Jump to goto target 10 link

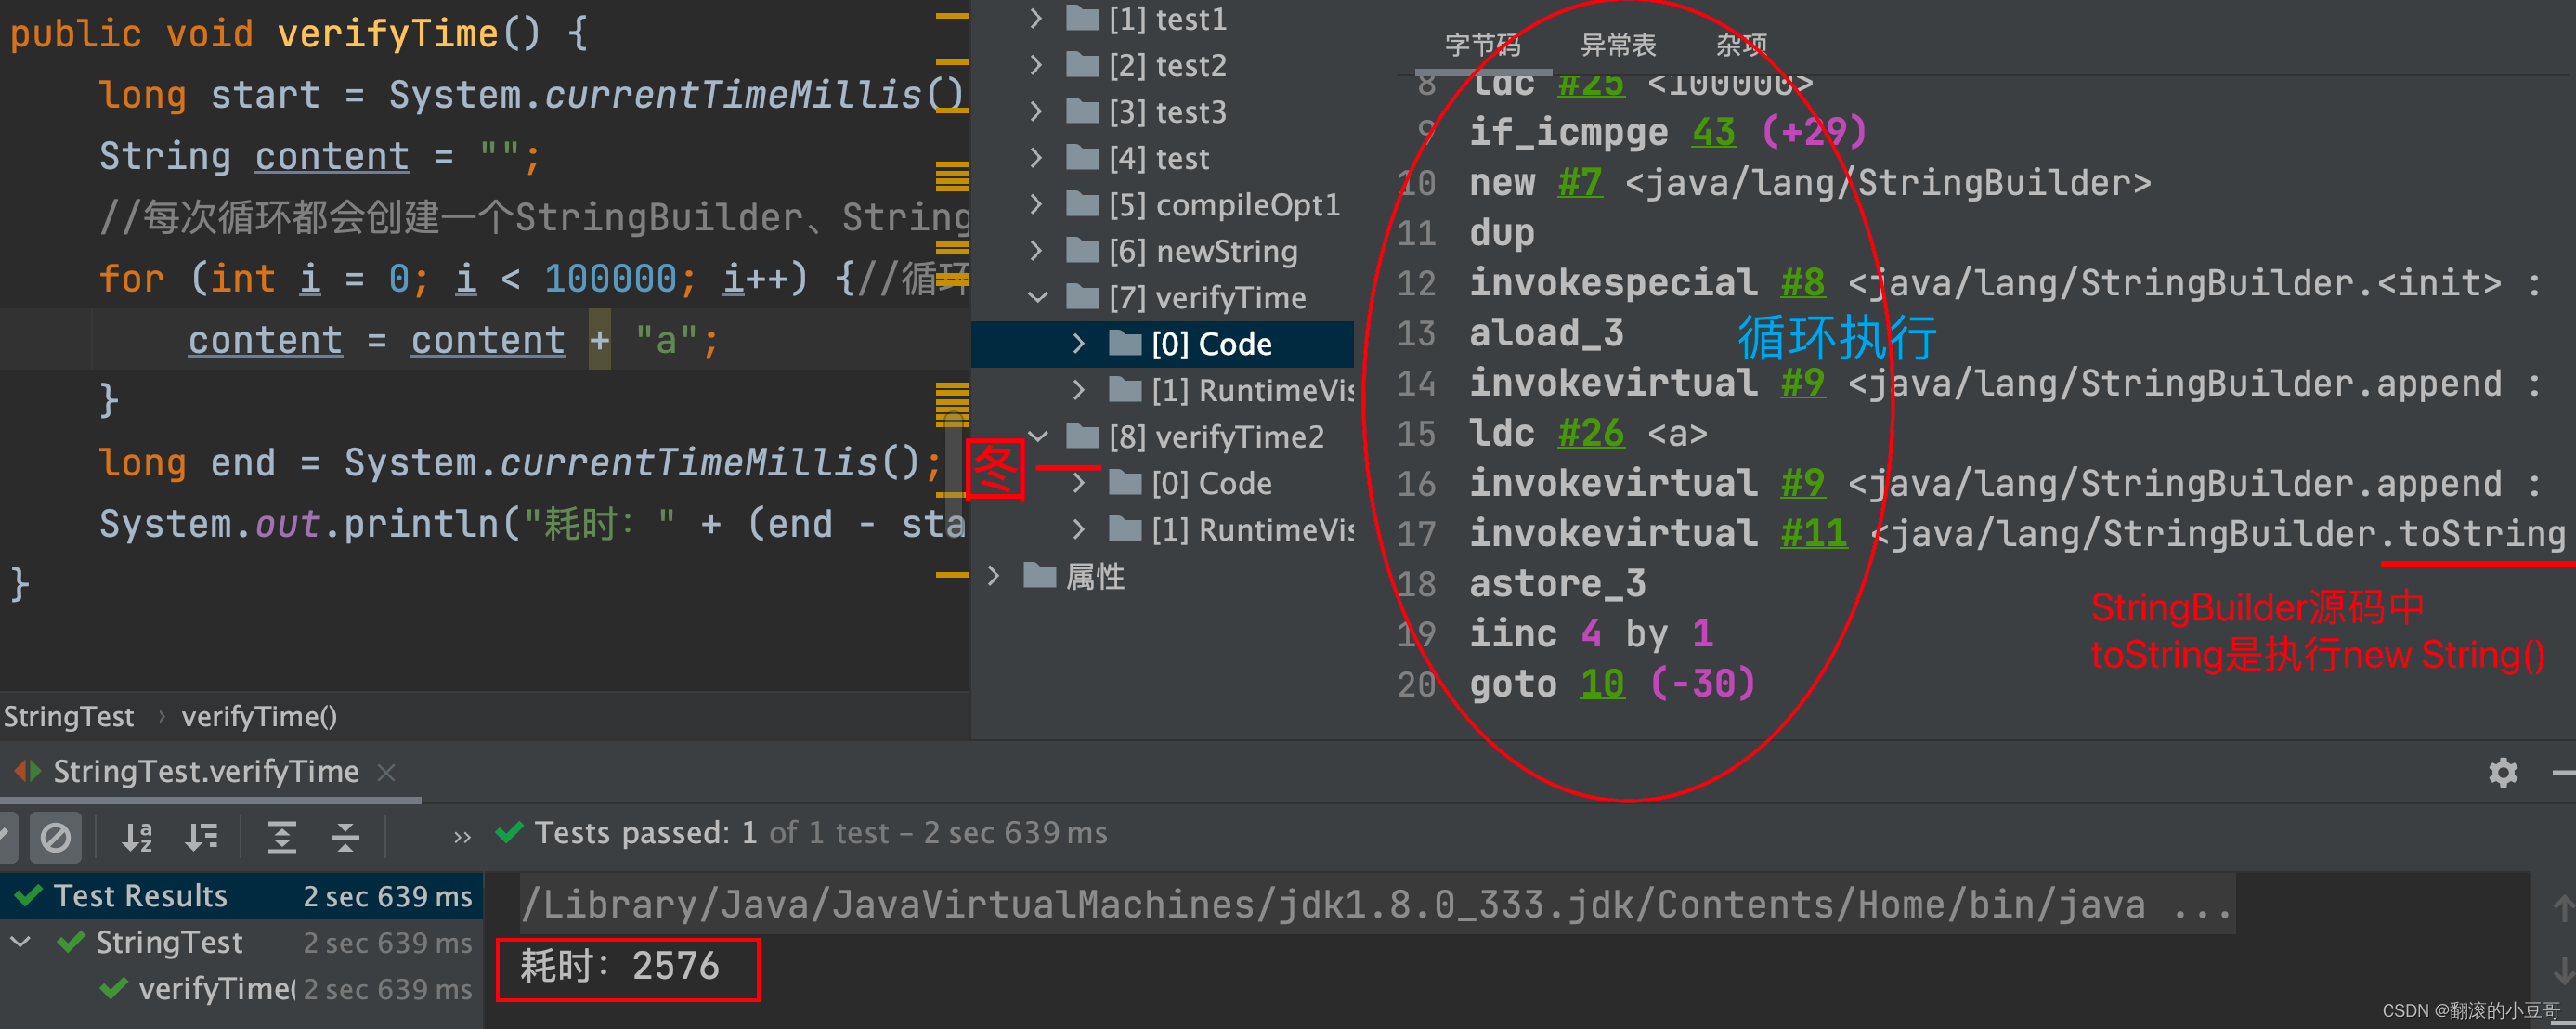[x=1601, y=684]
